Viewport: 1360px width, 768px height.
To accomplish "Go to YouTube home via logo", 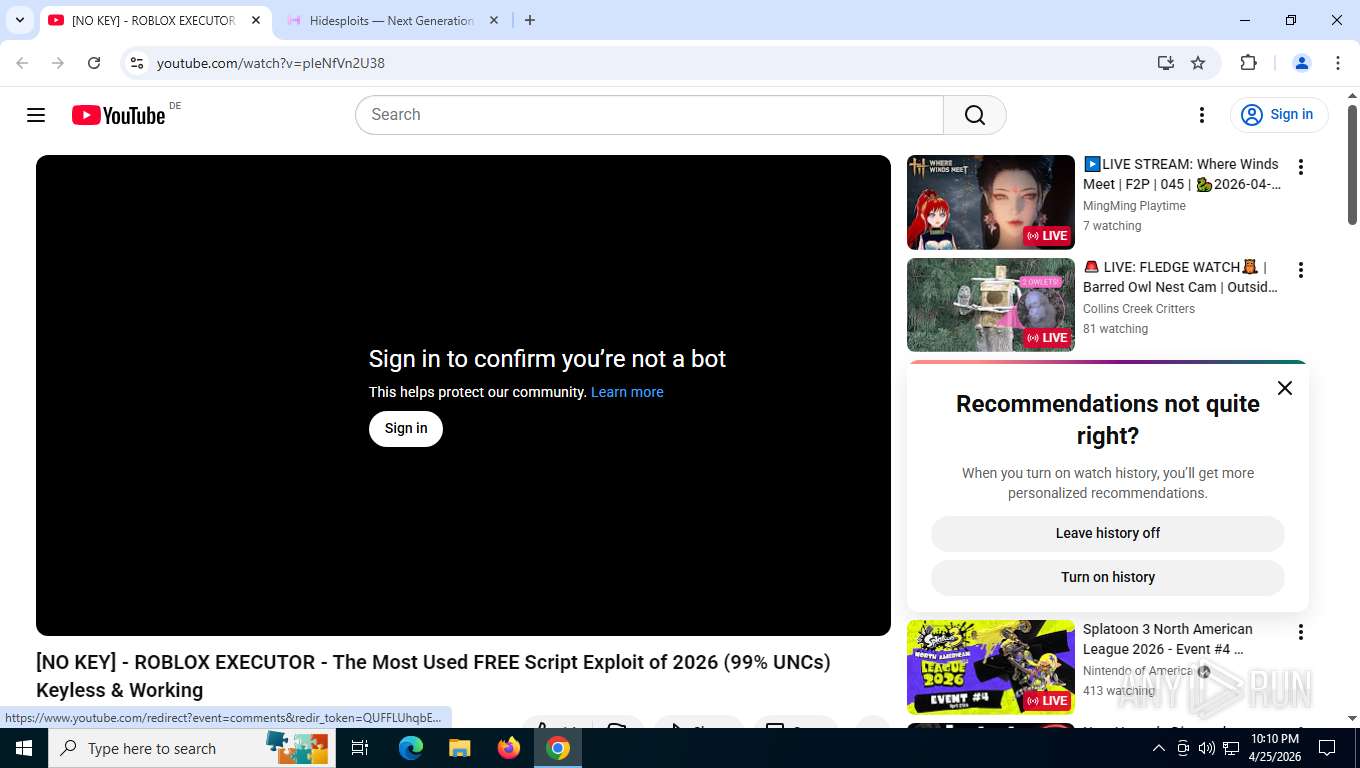I will click(118, 115).
